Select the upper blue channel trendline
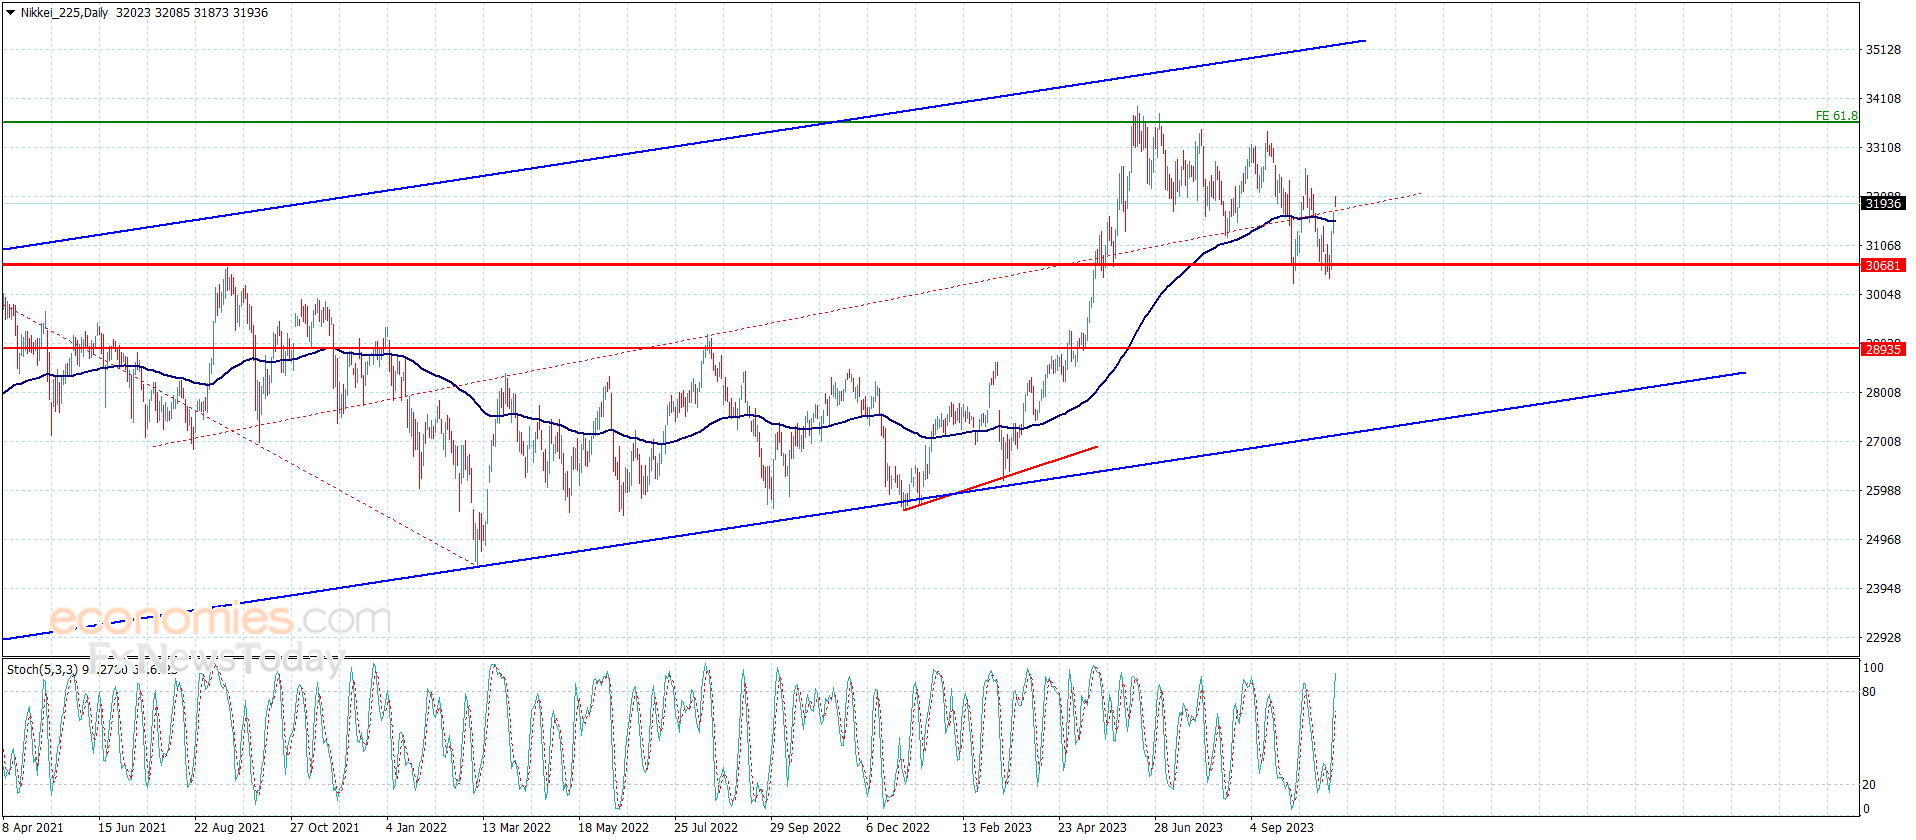This screenshot has width=1916, height=840. click(x=684, y=145)
